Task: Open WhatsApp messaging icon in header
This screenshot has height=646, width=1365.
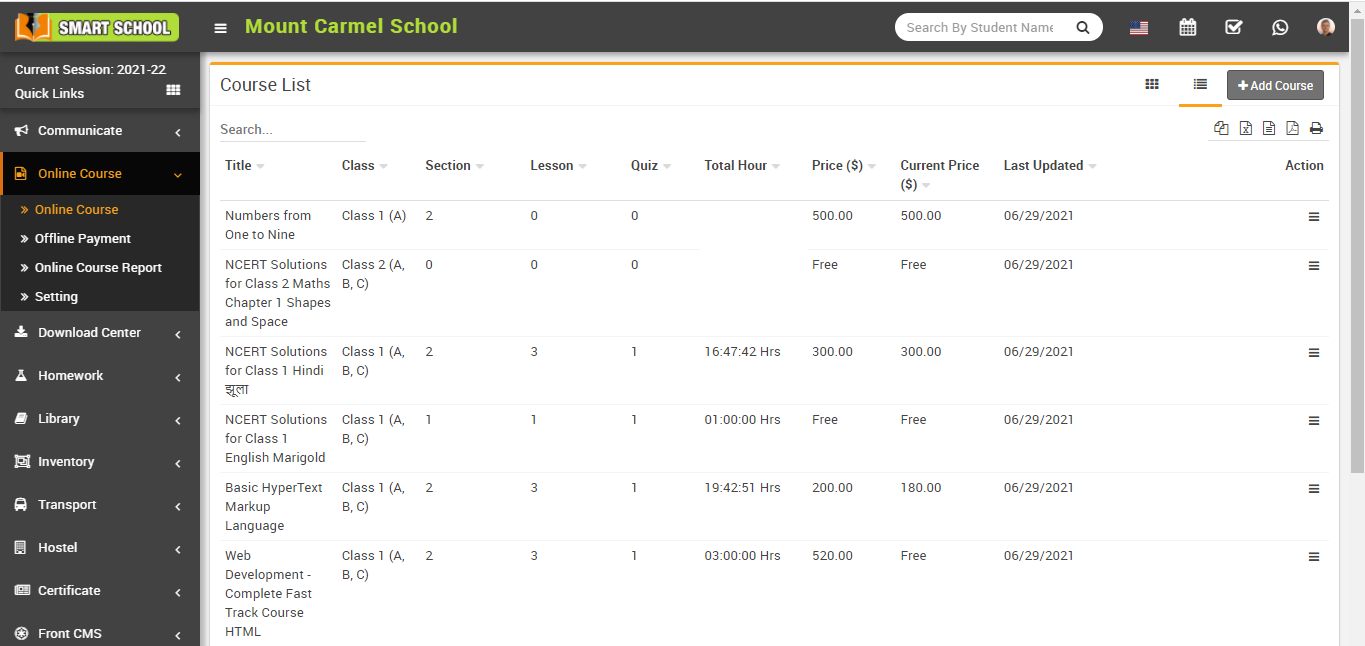Action: pyautogui.click(x=1280, y=27)
